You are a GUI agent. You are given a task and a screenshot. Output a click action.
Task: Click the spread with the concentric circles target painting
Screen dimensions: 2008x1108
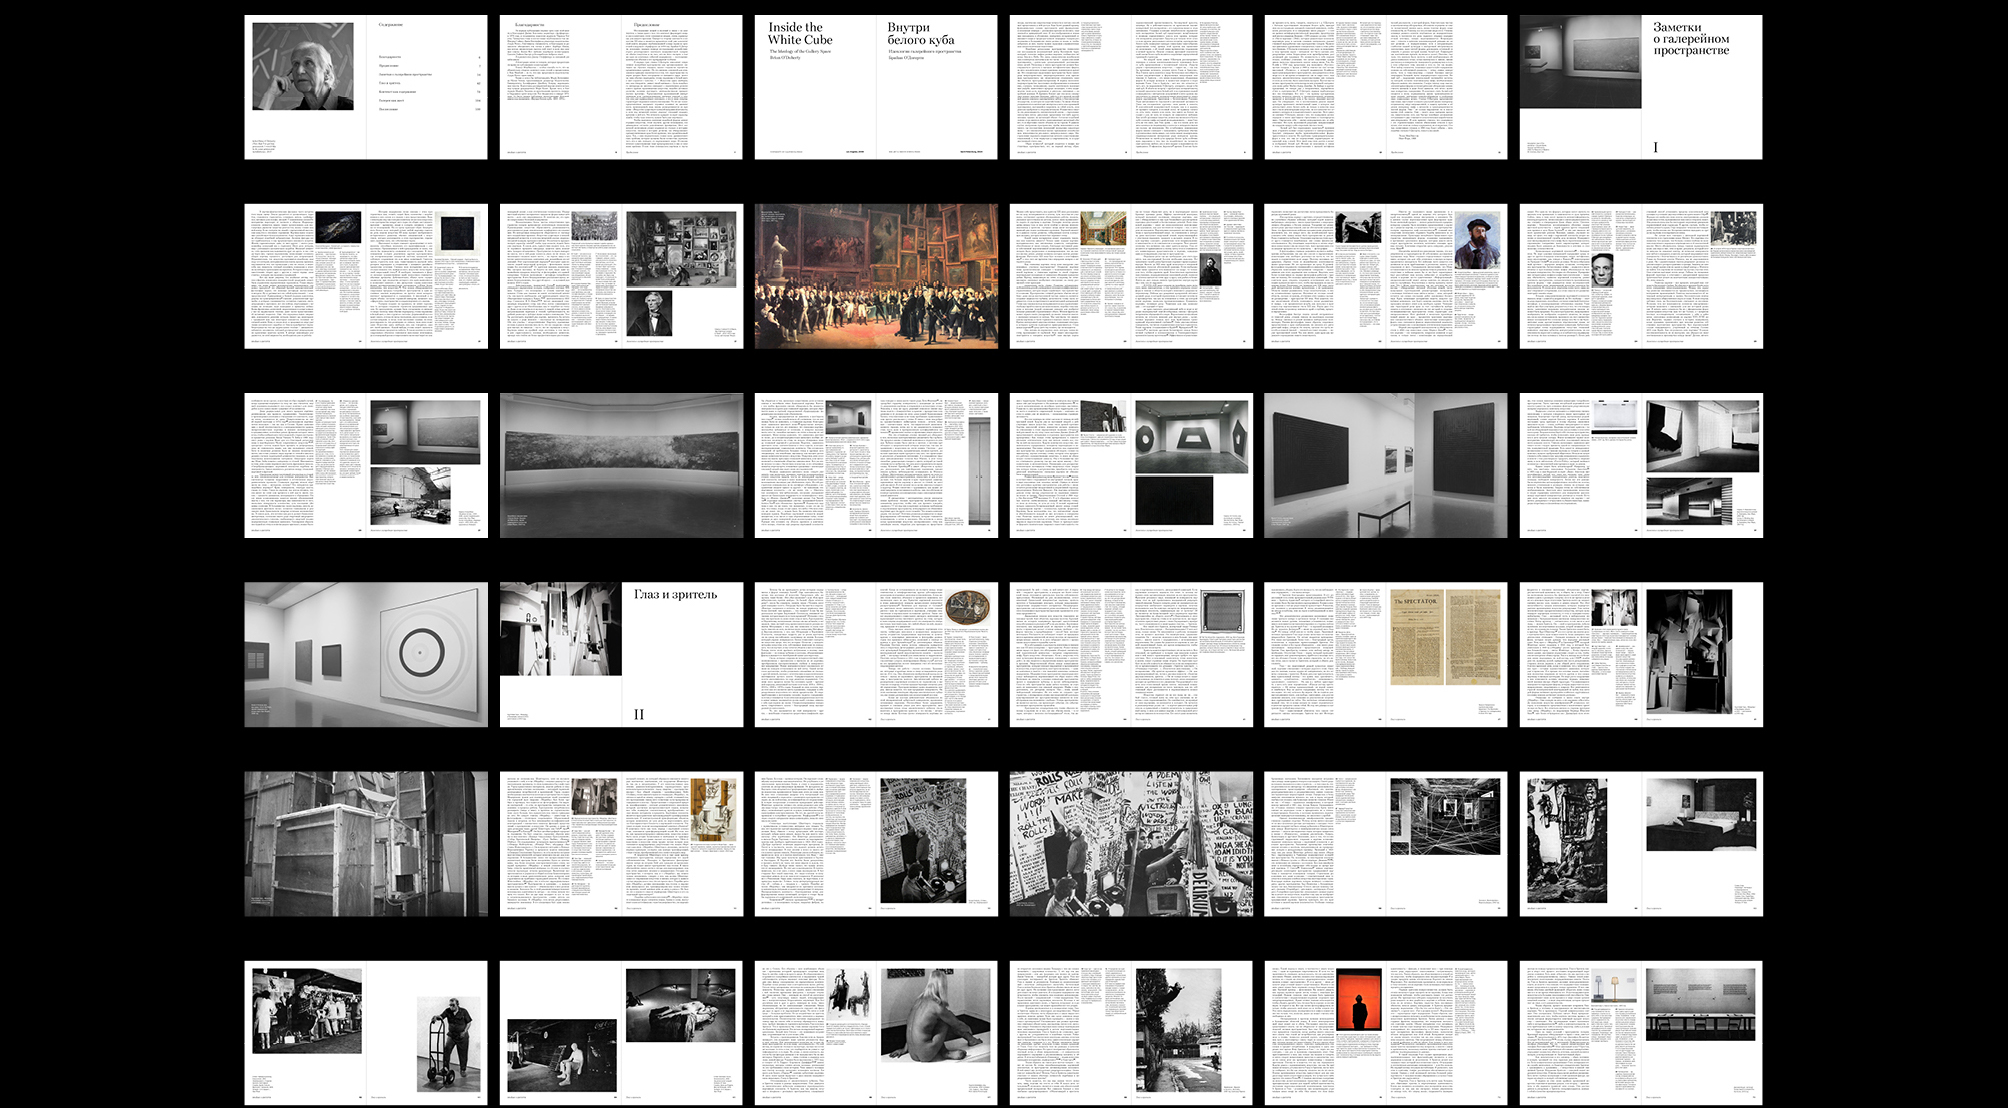coord(365,654)
